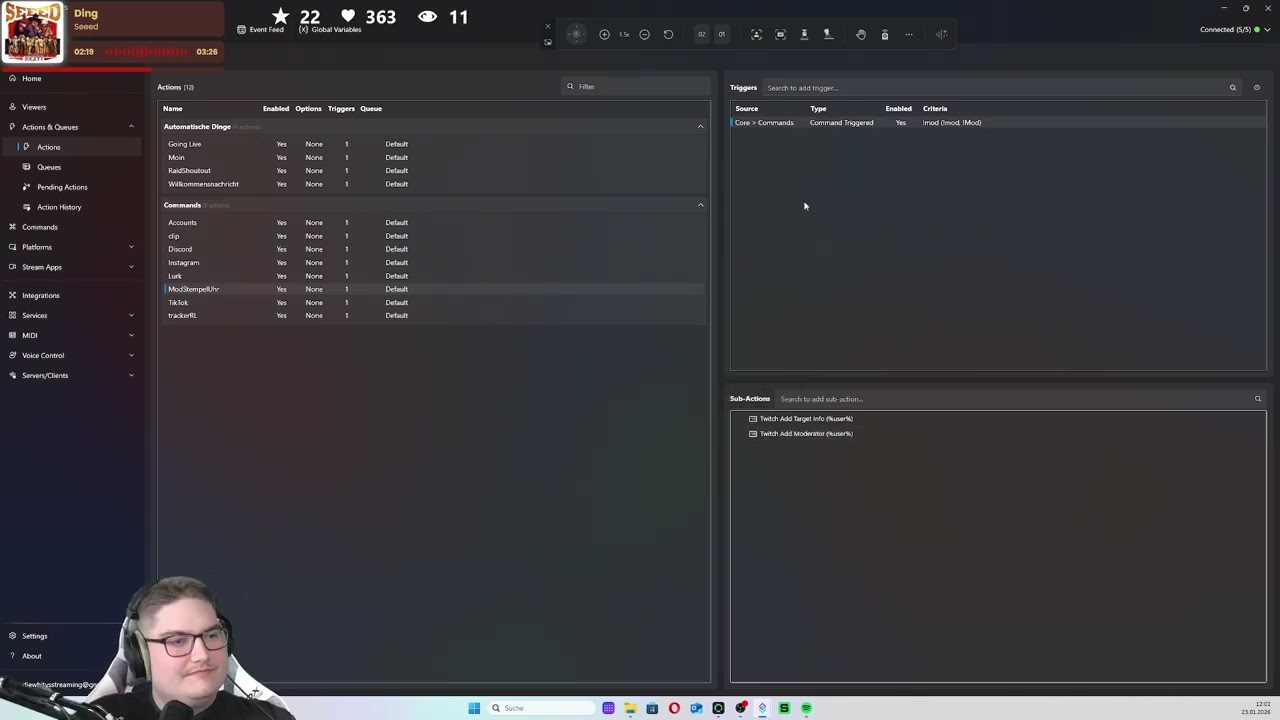Select preset 02 in overlay toolbar

[701, 34]
